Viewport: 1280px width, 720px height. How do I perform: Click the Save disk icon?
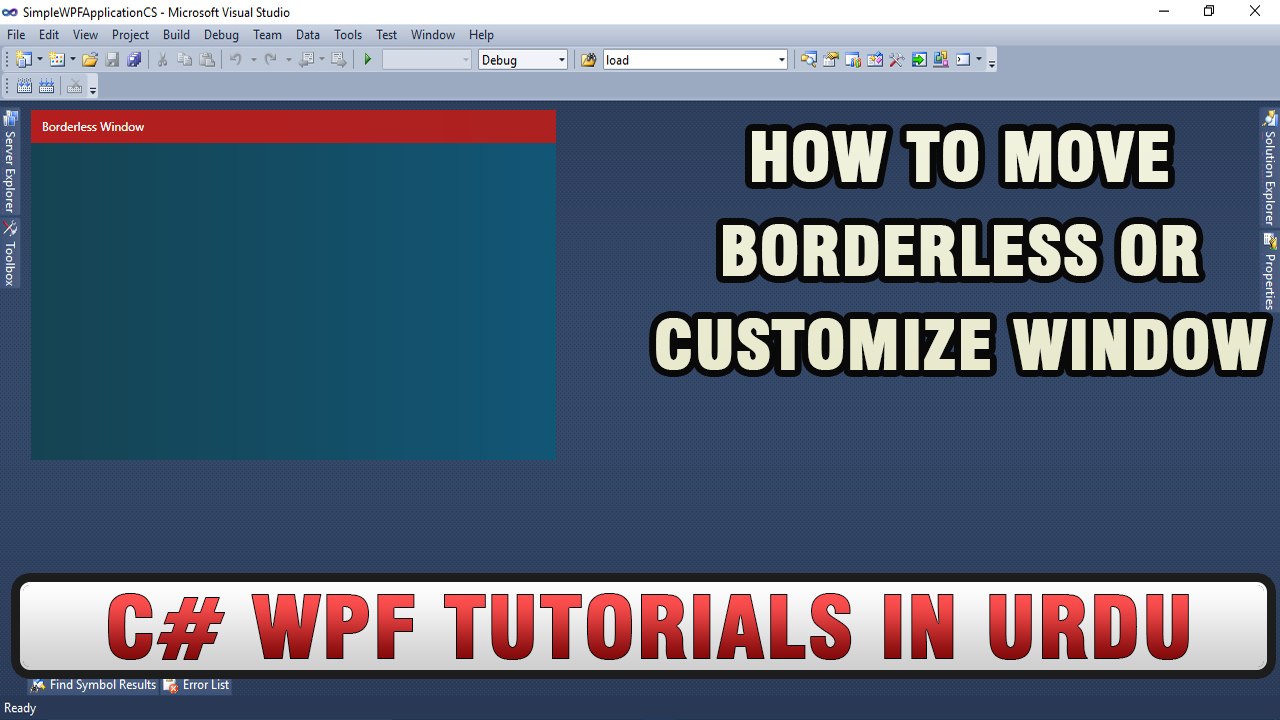coord(112,60)
